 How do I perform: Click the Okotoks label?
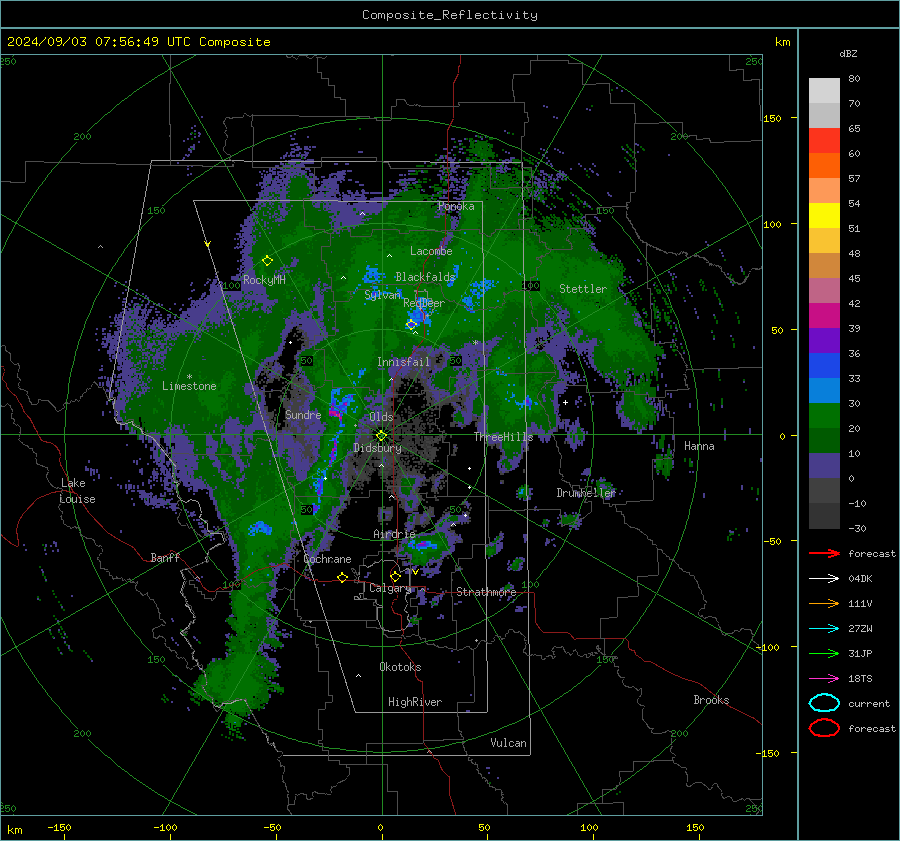point(400,667)
